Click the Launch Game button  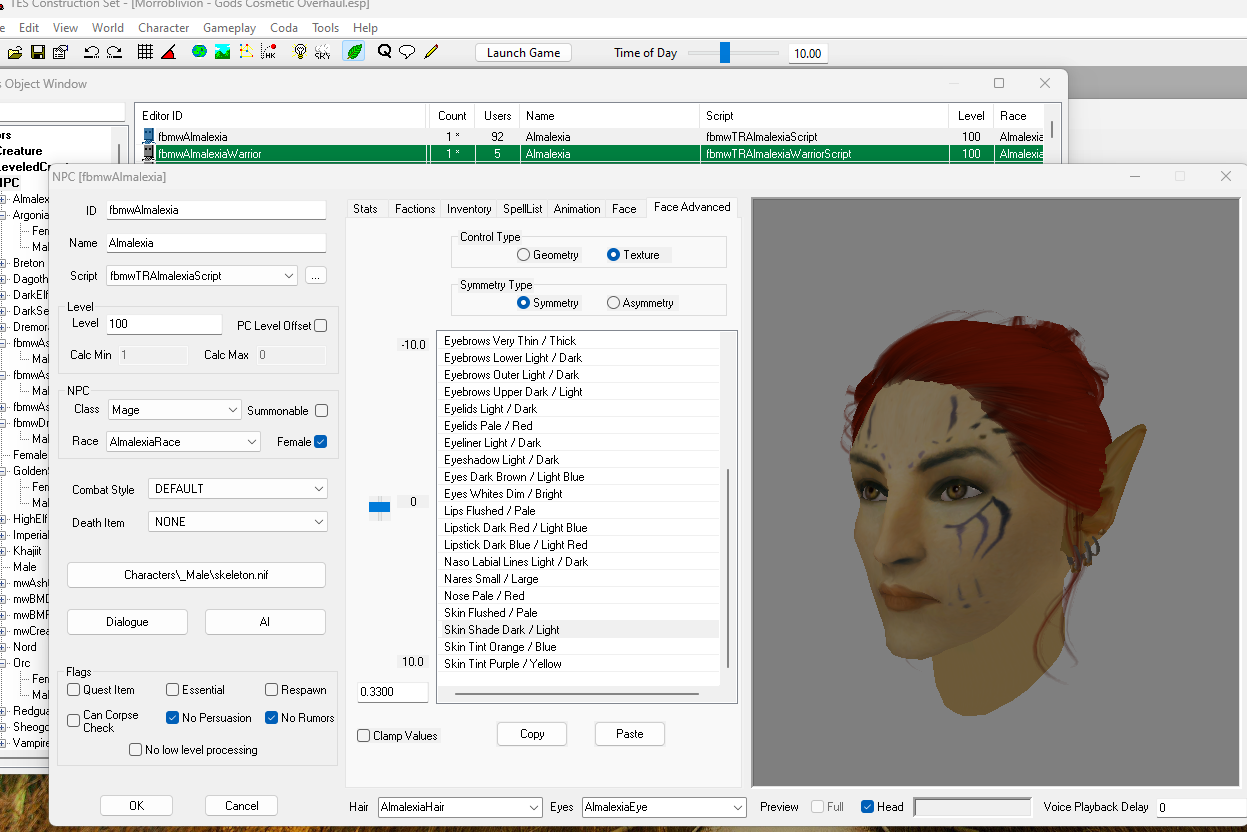point(523,53)
